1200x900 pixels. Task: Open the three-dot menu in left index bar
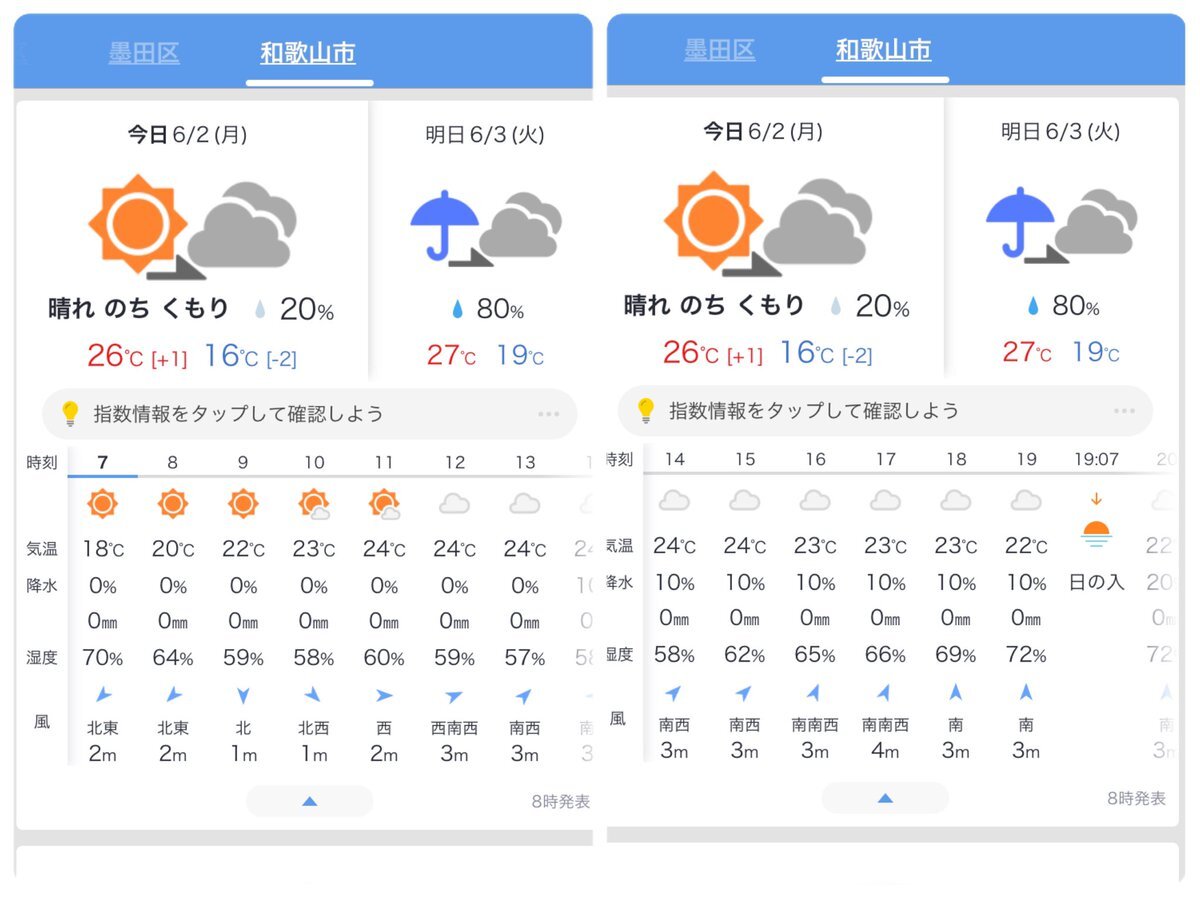click(548, 414)
